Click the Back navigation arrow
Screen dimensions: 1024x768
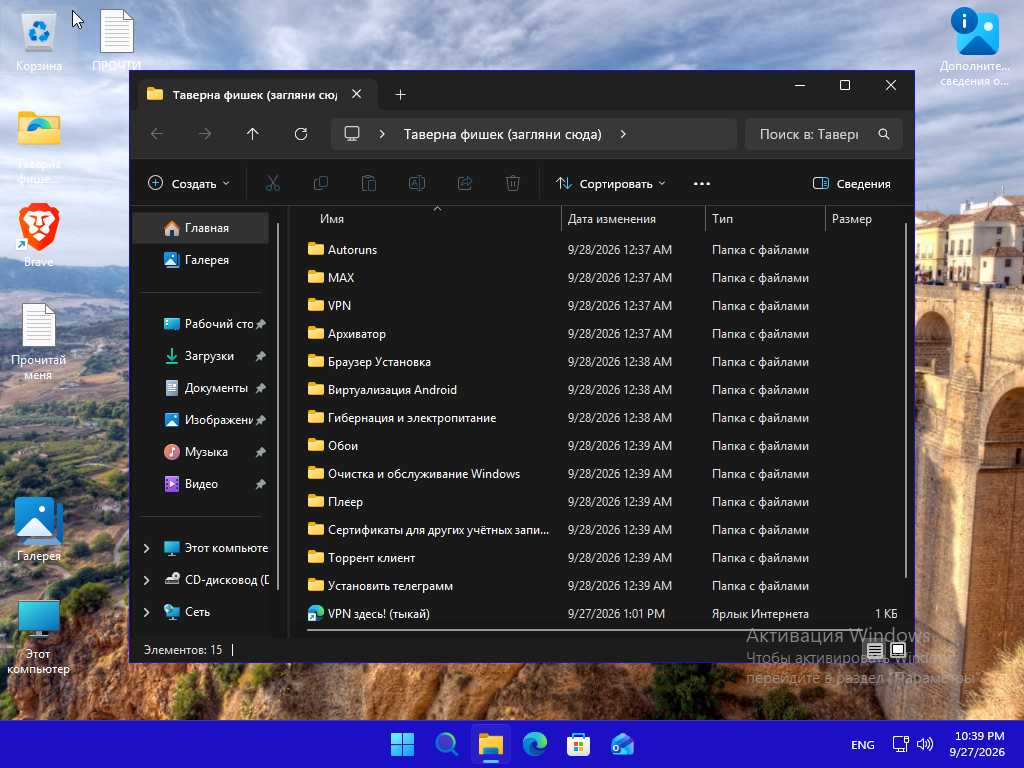[x=157, y=134]
